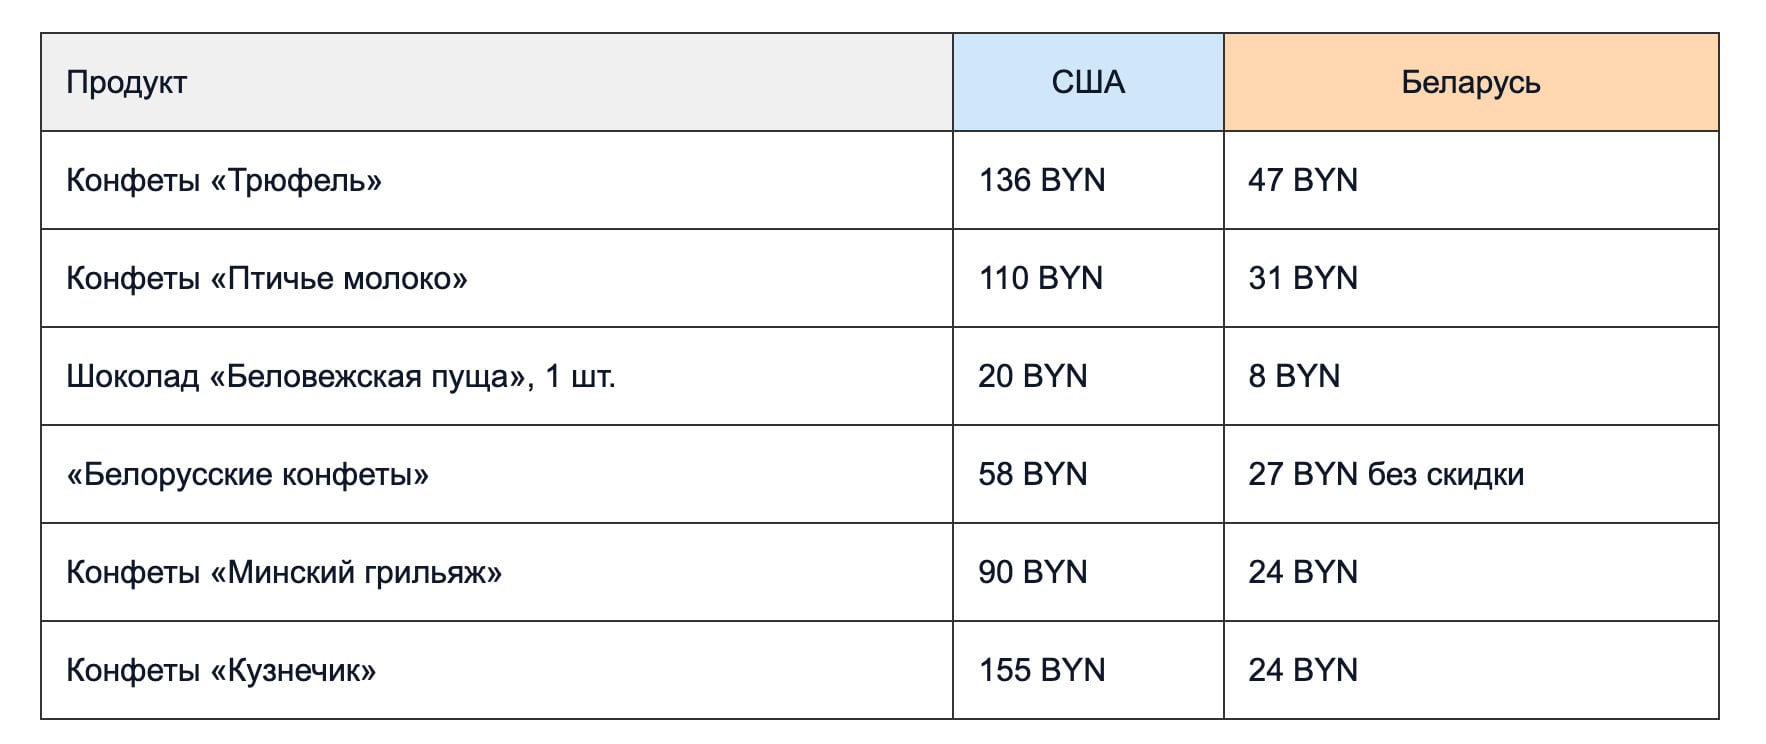The width and height of the screenshot is (1766, 744).
Task: Click the blue 'США' header cell
Action: click(x=1088, y=82)
